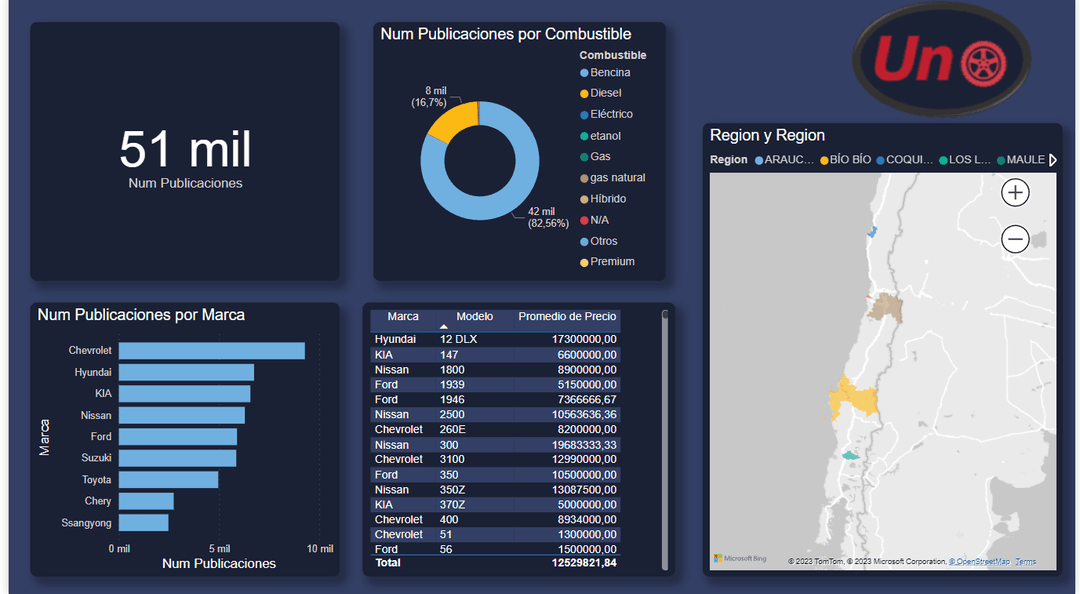Filter map by BÍO BÍO legend entry
Image resolution: width=1080 pixels, height=594 pixels.
coord(846,160)
